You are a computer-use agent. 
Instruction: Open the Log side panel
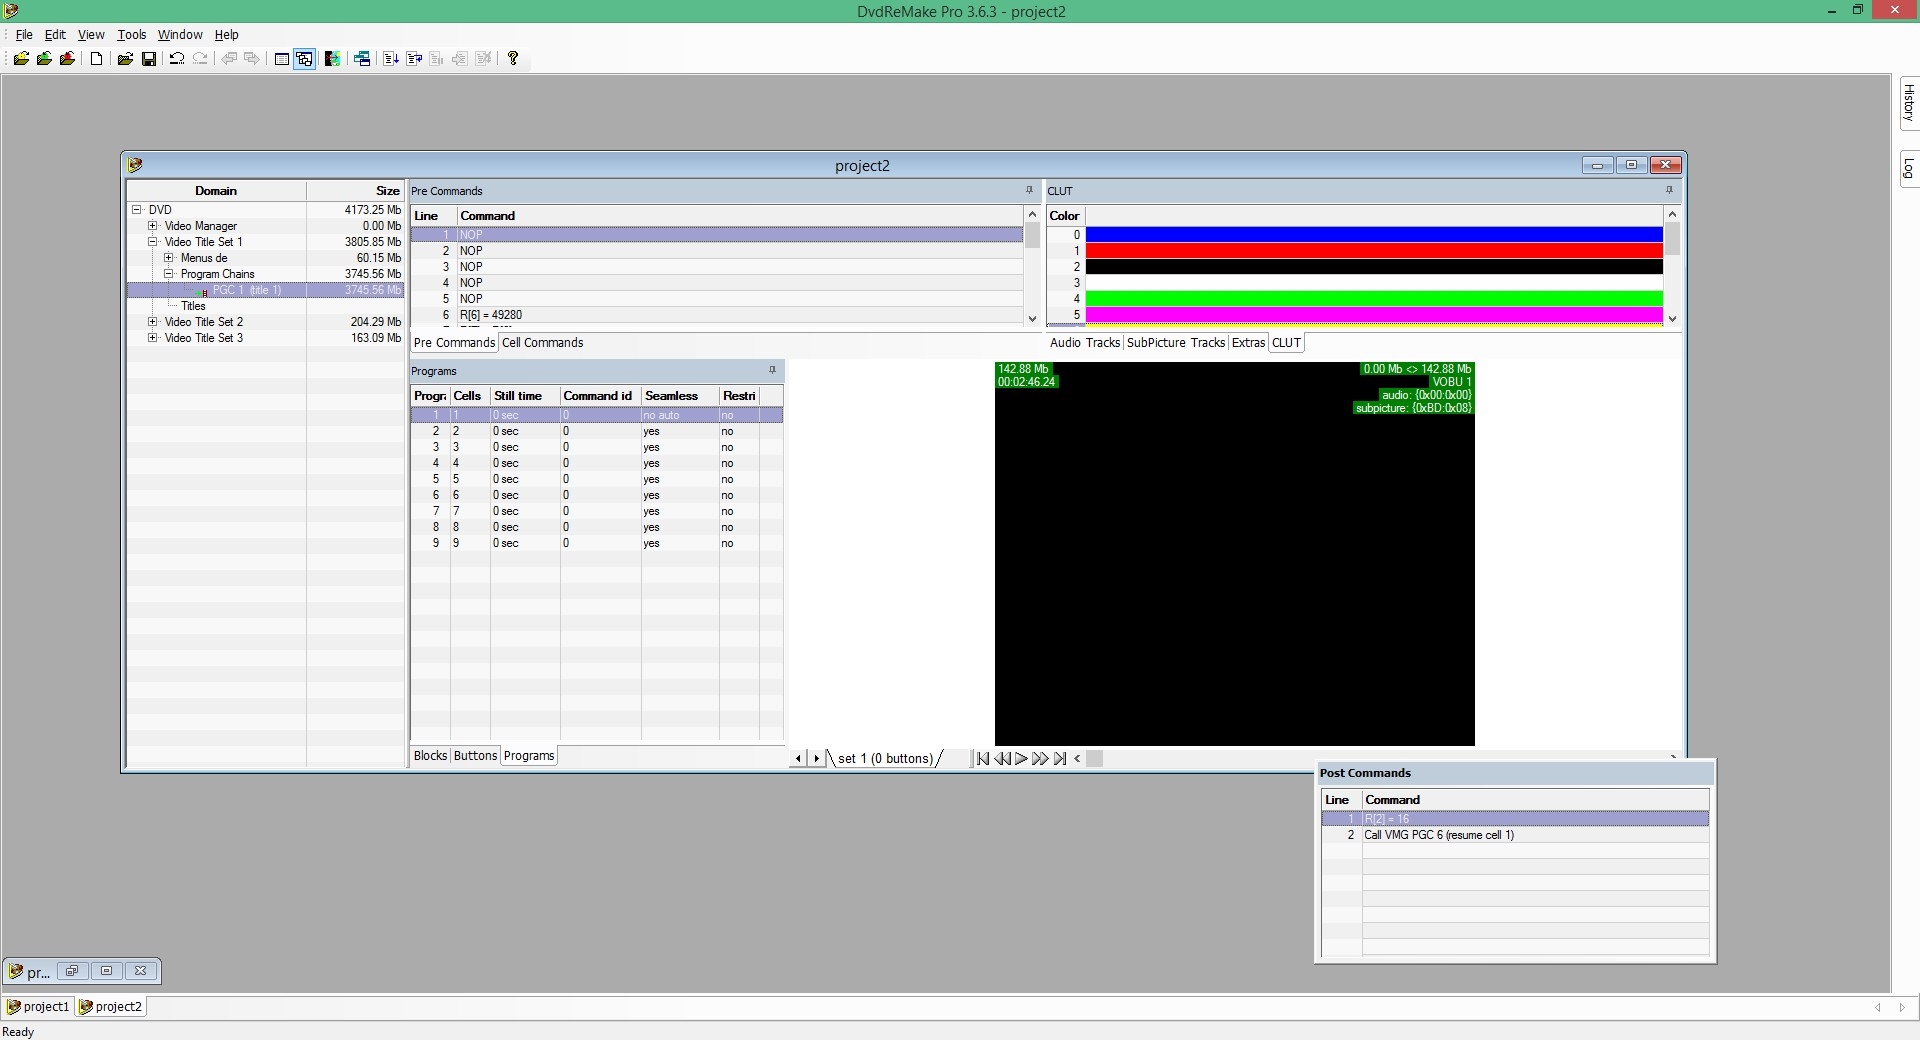(x=1908, y=169)
